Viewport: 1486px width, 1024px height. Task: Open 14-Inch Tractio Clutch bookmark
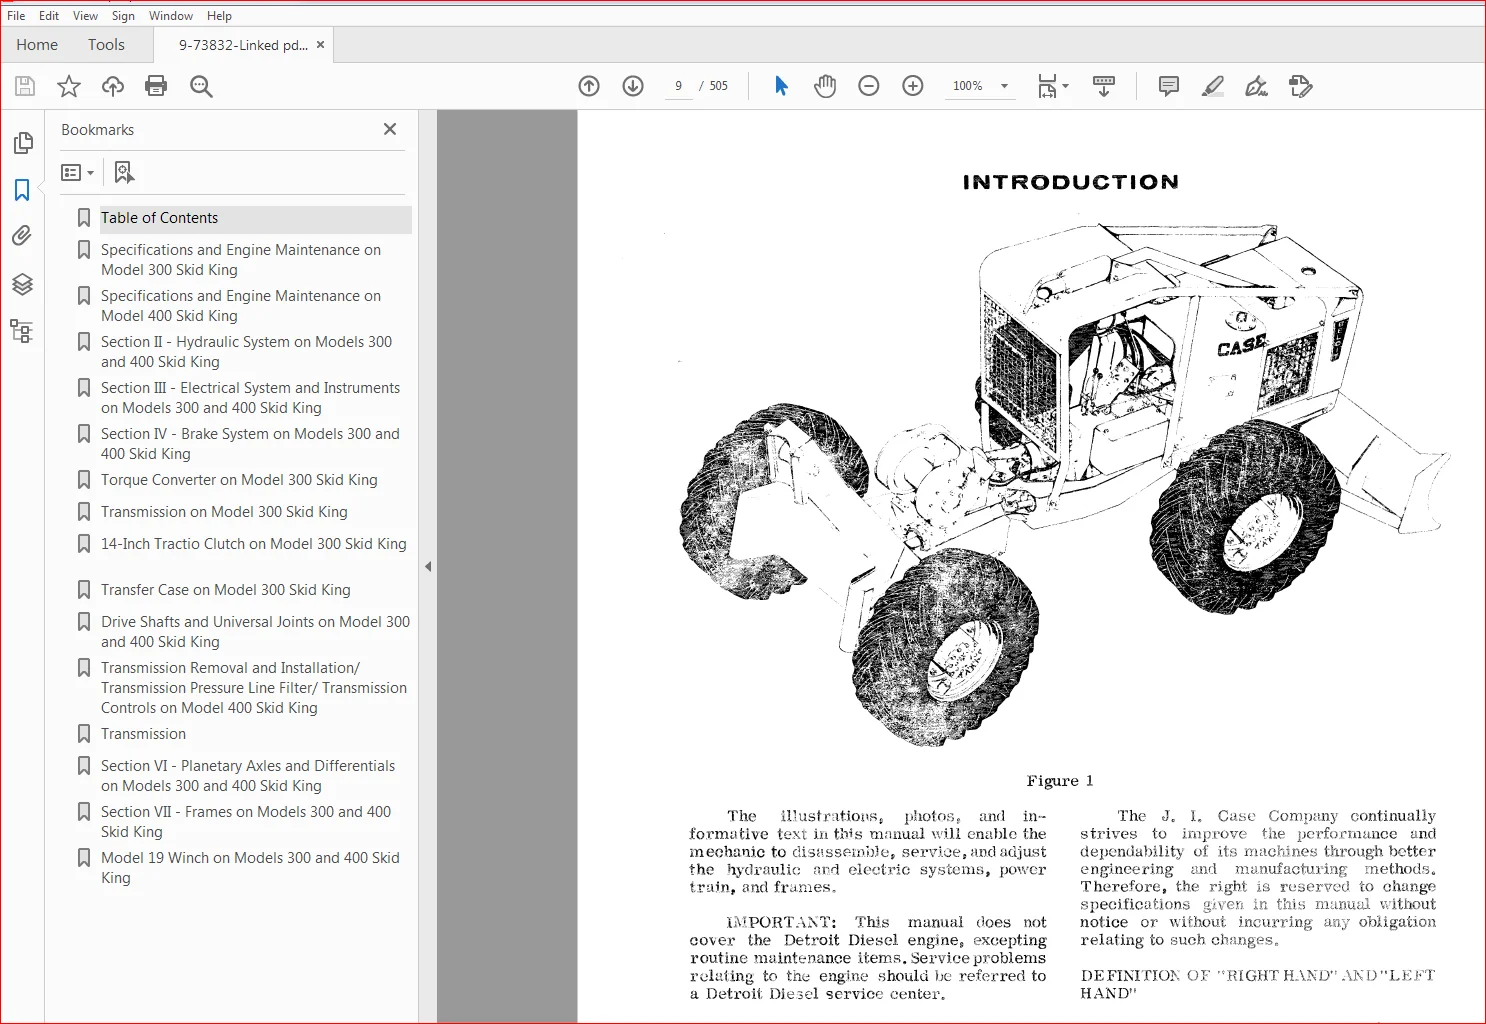point(254,544)
